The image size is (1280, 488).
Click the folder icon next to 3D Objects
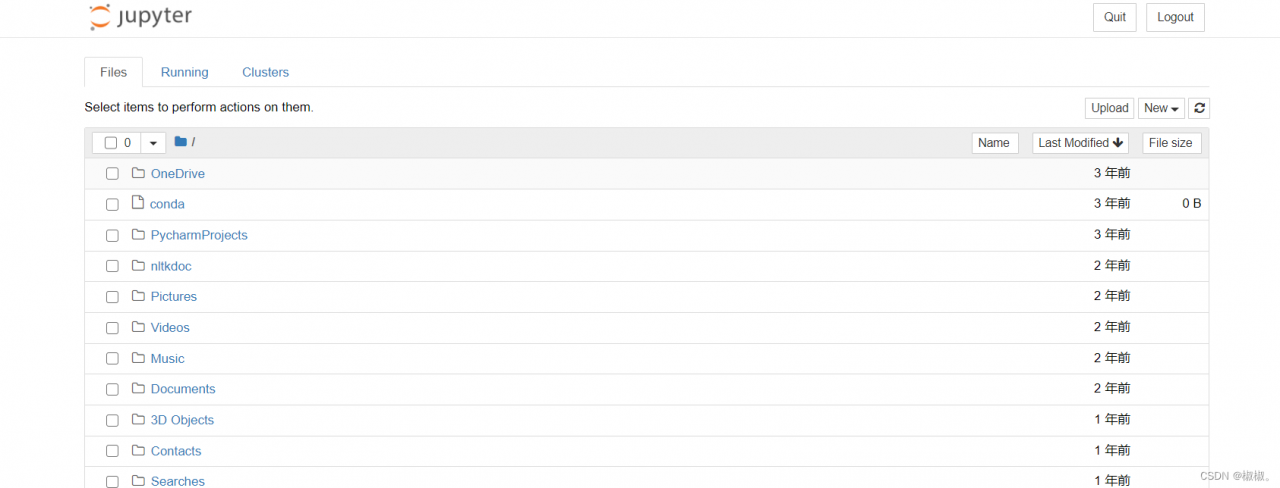click(x=138, y=420)
